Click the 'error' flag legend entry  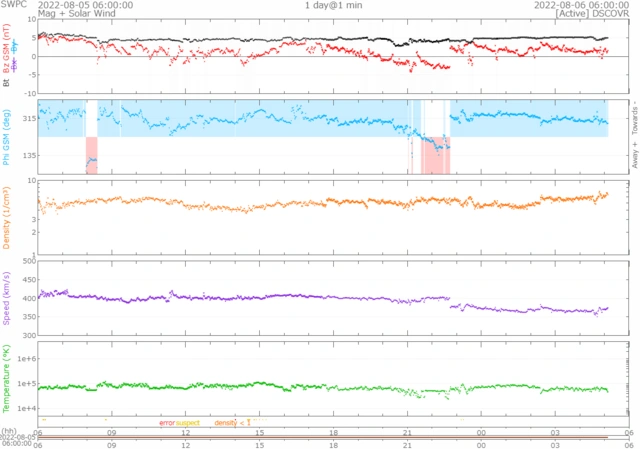(x=167, y=423)
